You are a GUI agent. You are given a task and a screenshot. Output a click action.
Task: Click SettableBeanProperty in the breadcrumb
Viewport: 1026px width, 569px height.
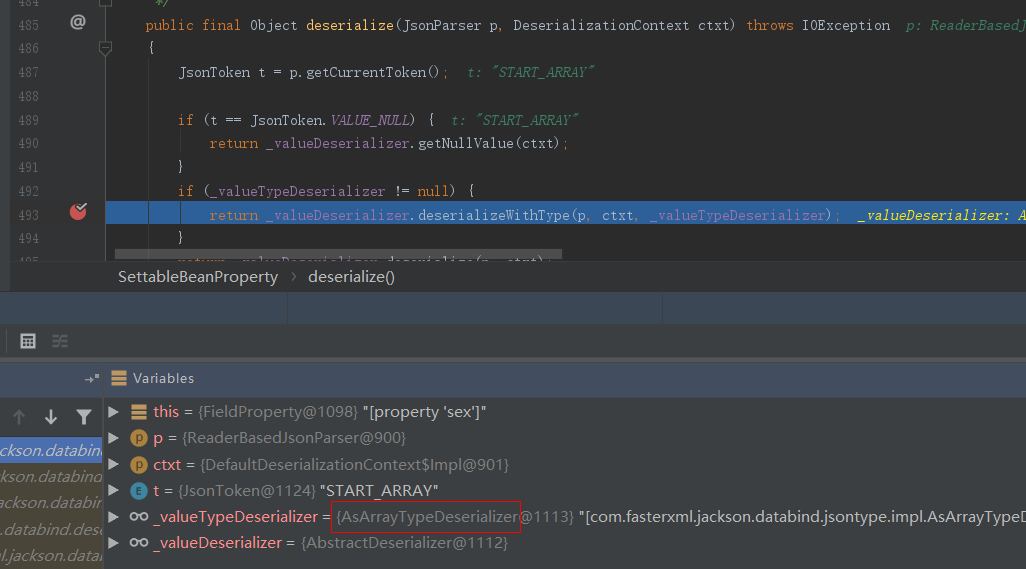point(197,277)
